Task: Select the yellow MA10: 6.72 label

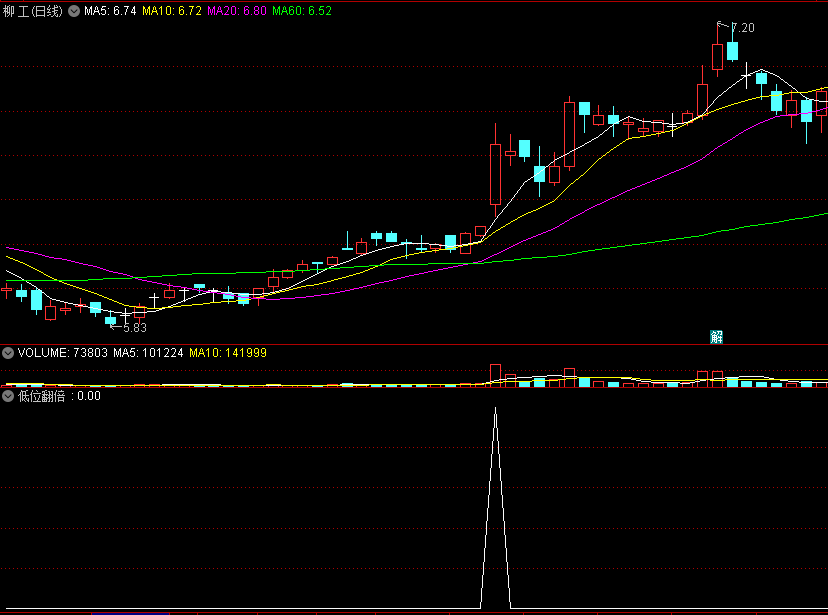Action: tap(172, 11)
